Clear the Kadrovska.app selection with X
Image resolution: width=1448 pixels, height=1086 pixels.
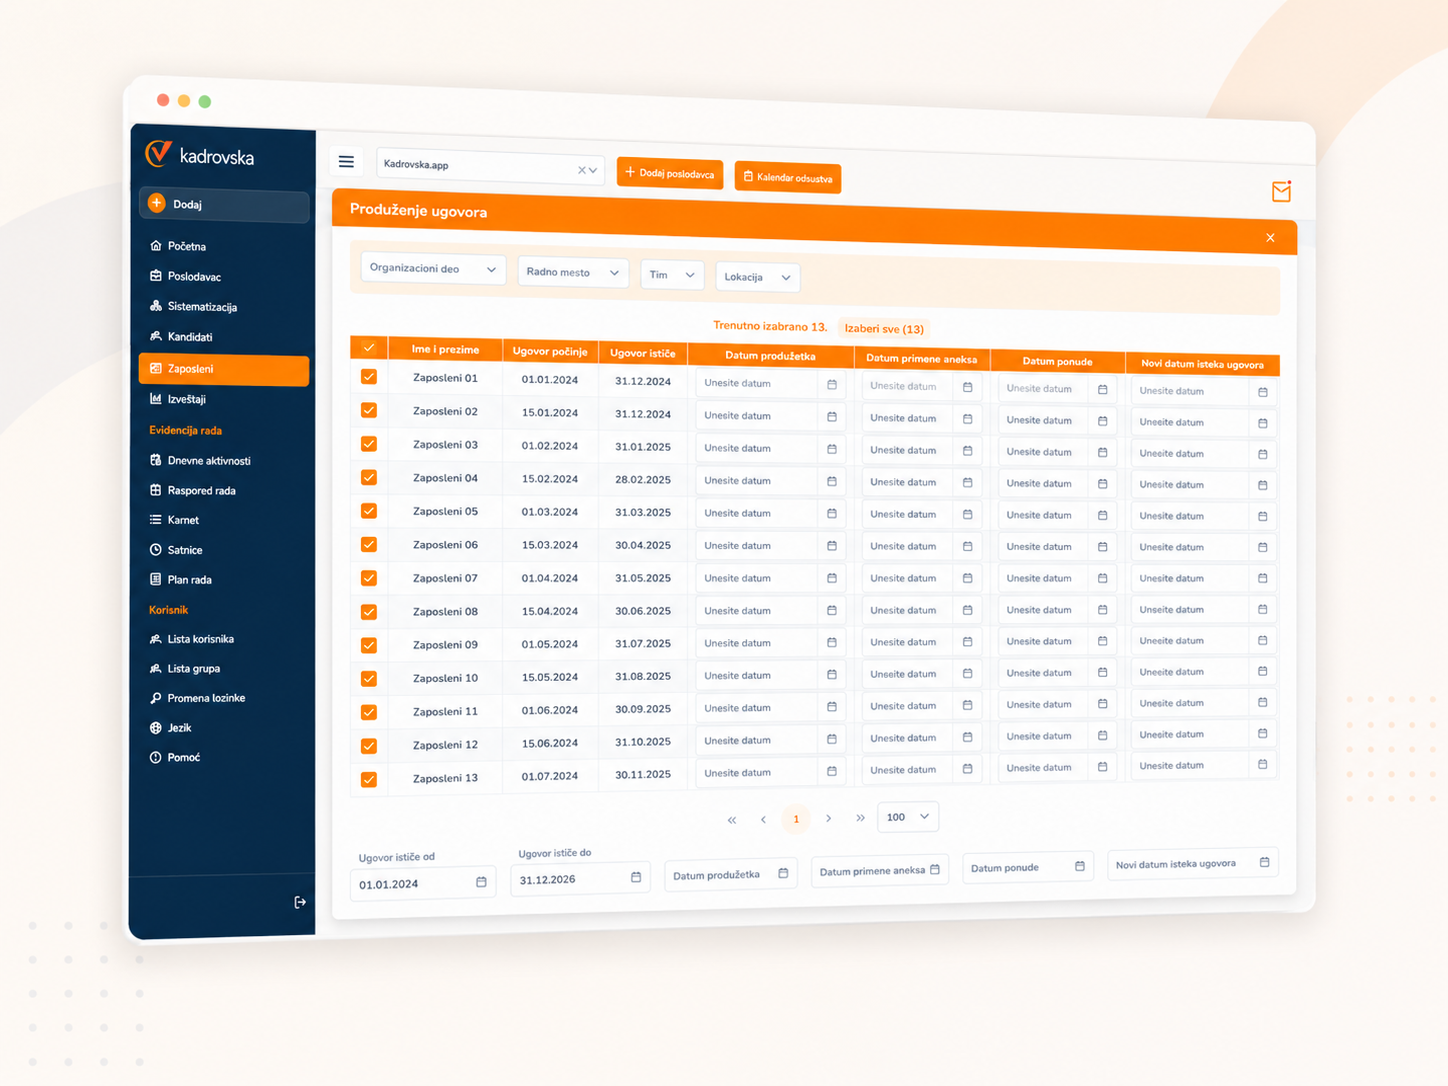pyautogui.click(x=581, y=170)
